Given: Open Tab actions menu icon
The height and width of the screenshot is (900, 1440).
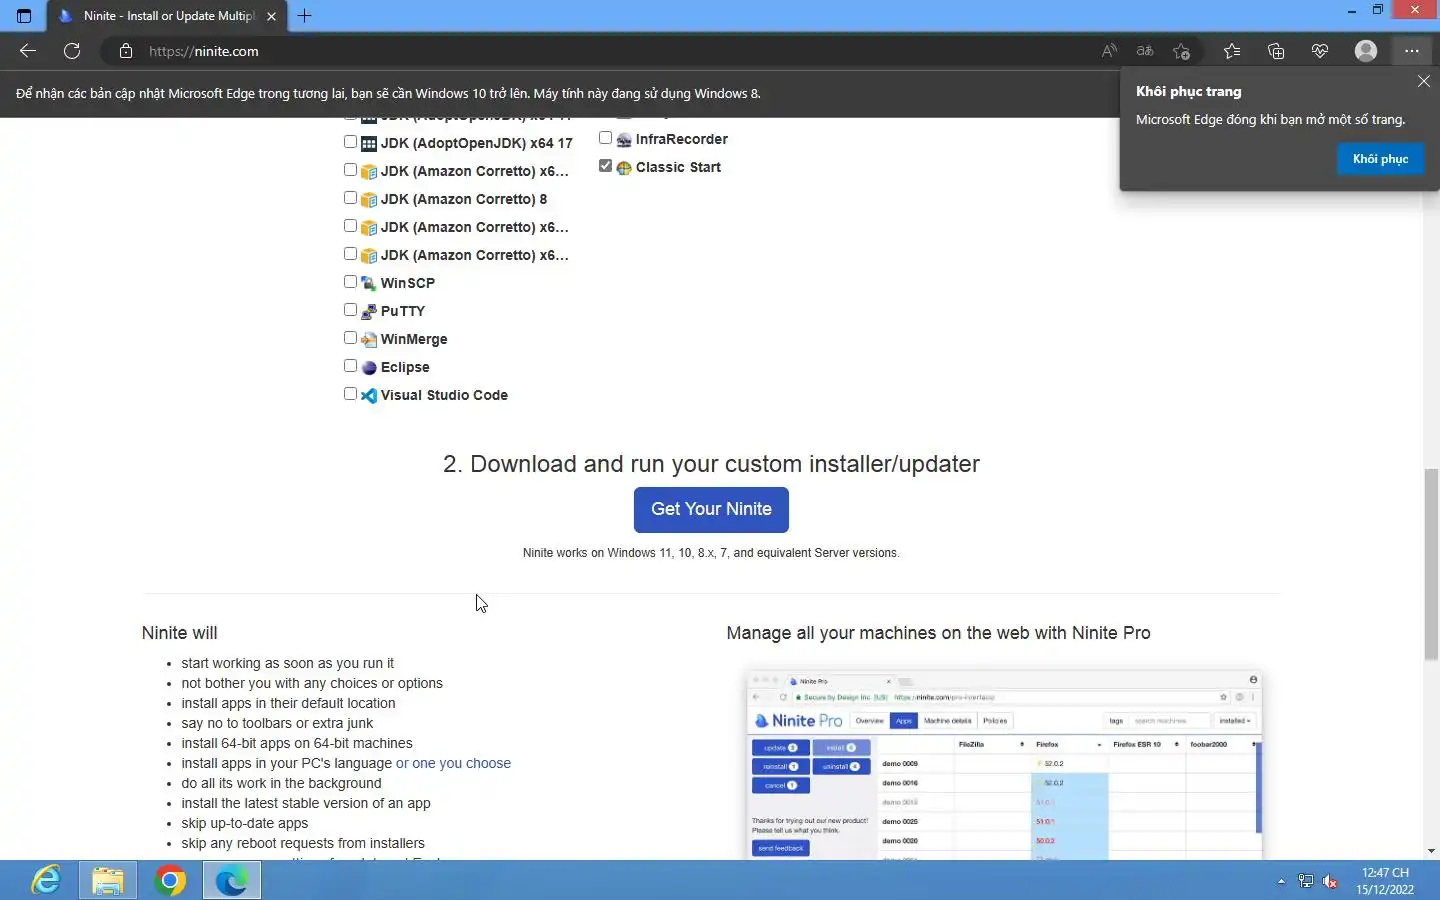Looking at the screenshot, I should 24,16.
